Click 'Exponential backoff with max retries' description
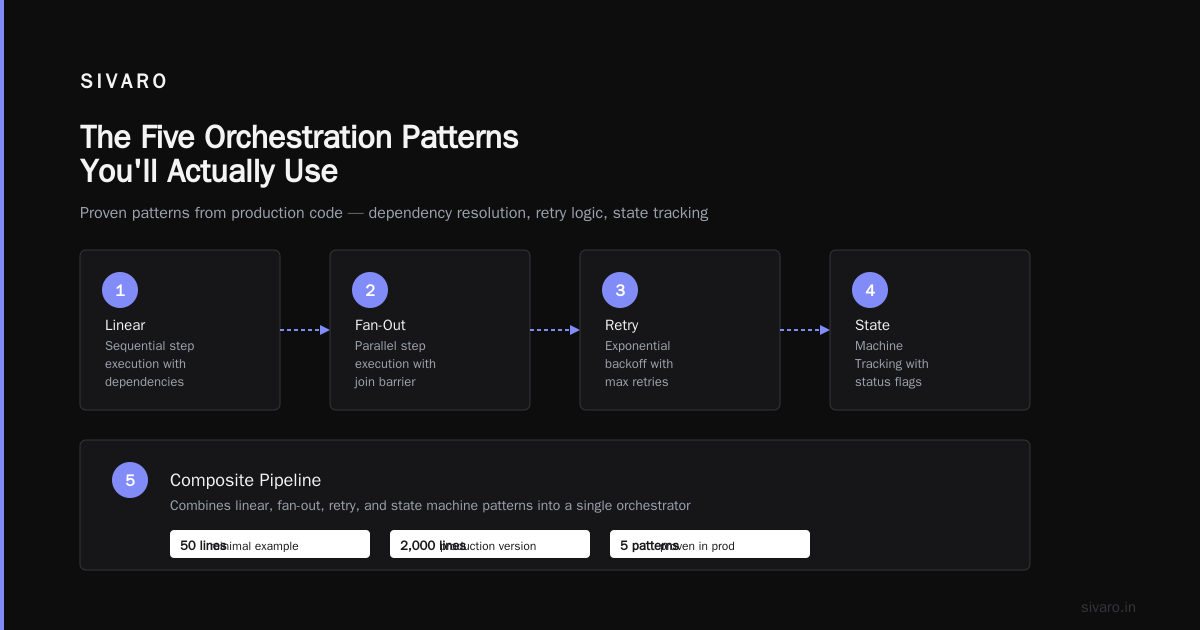 tap(639, 364)
